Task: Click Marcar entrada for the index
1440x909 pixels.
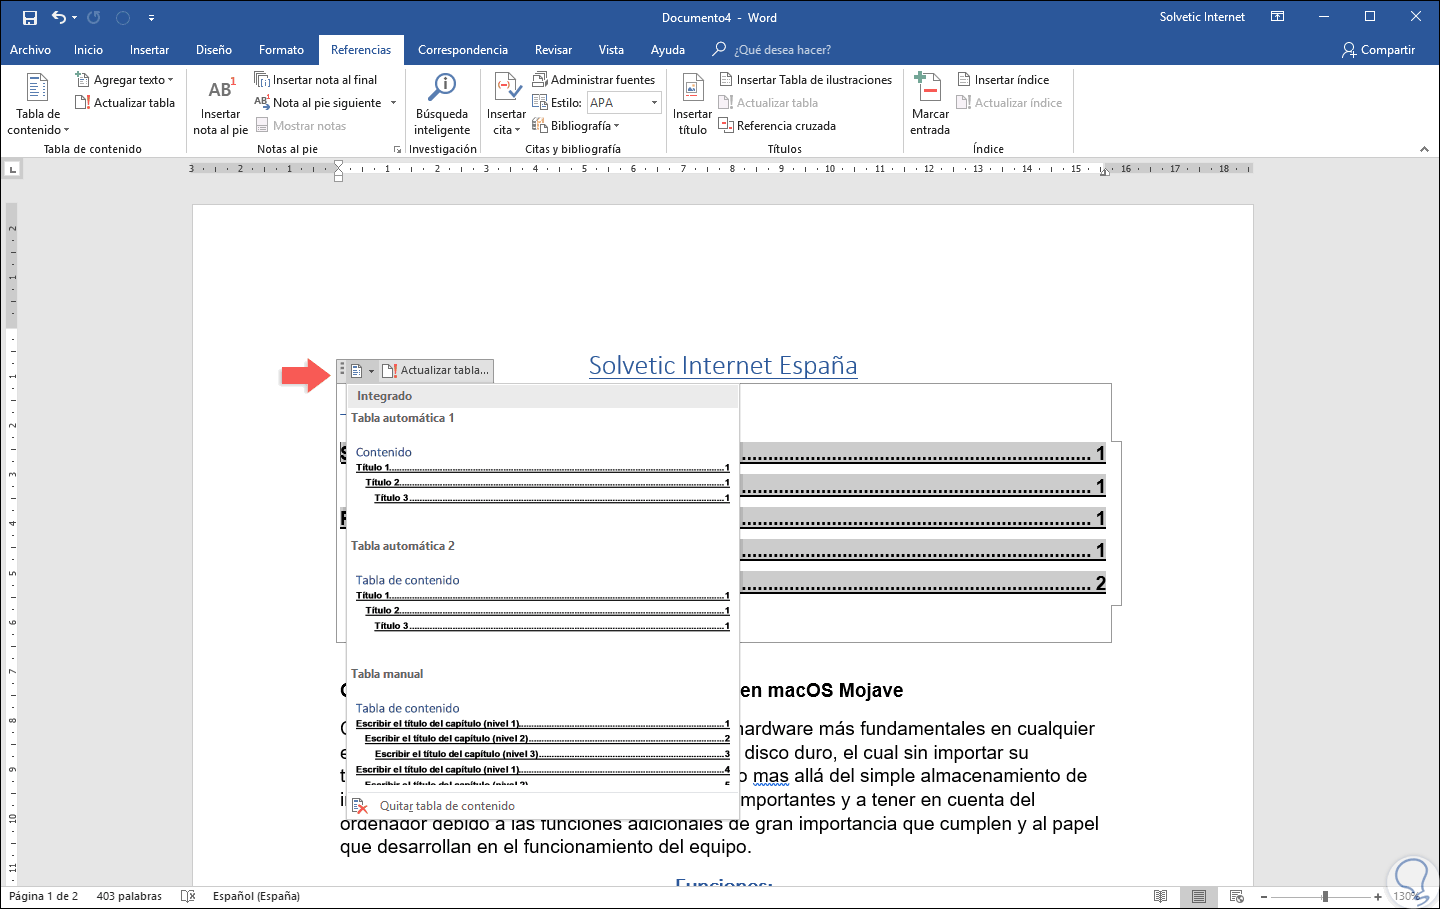Action: (x=930, y=104)
